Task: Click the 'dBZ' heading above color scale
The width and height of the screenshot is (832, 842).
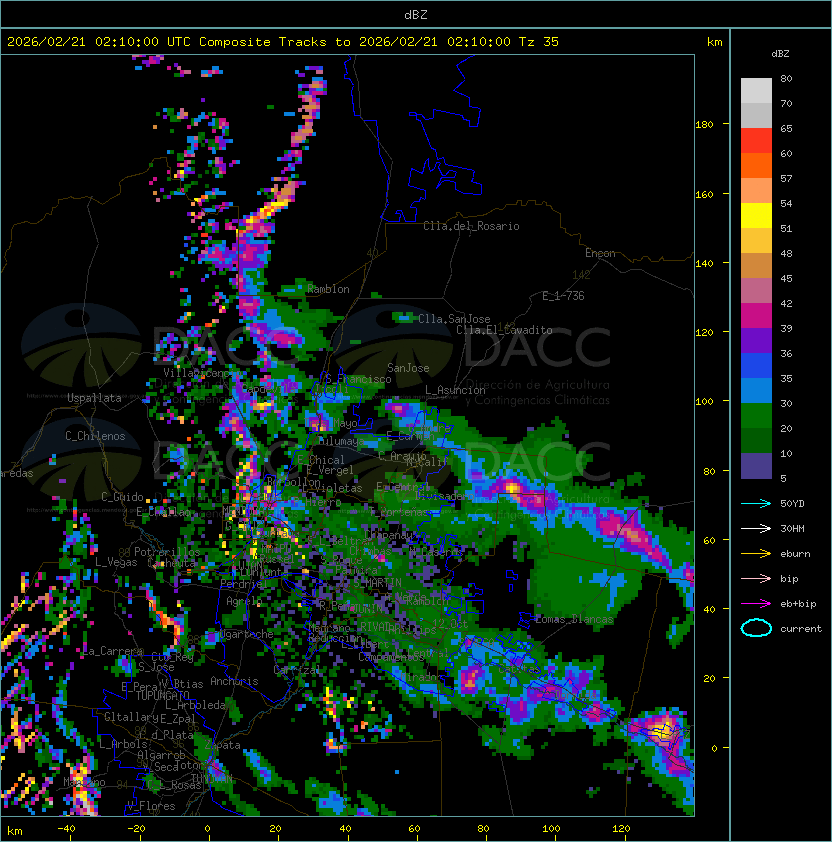Action: pos(780,53)
